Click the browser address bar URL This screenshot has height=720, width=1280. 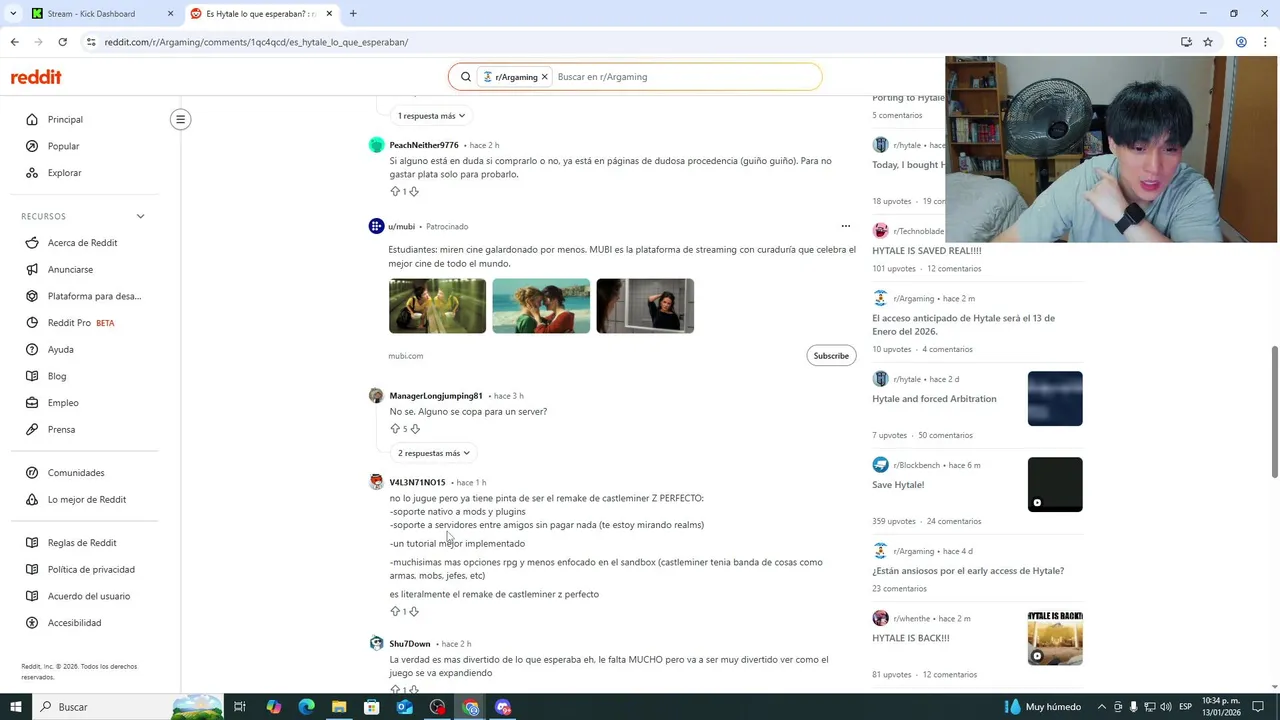[x=256, y=42]
